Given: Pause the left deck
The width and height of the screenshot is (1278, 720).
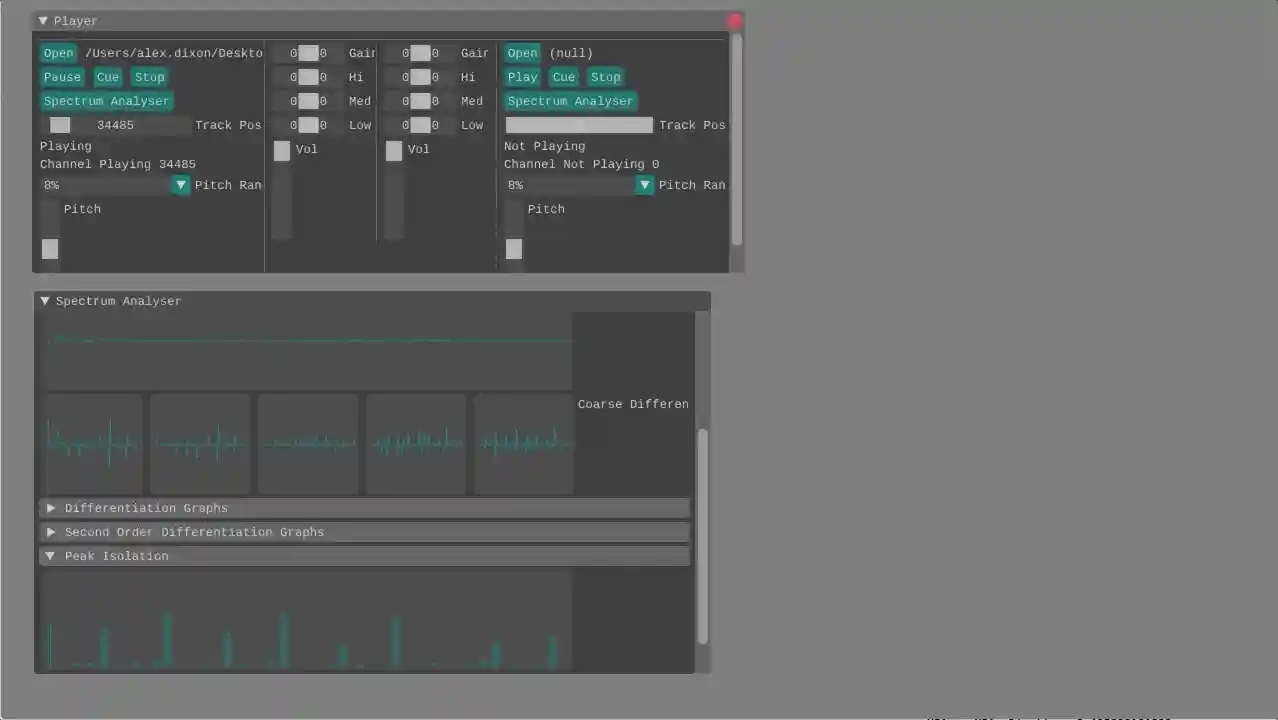Looking at the screenshot, I should tap(62, 77).
